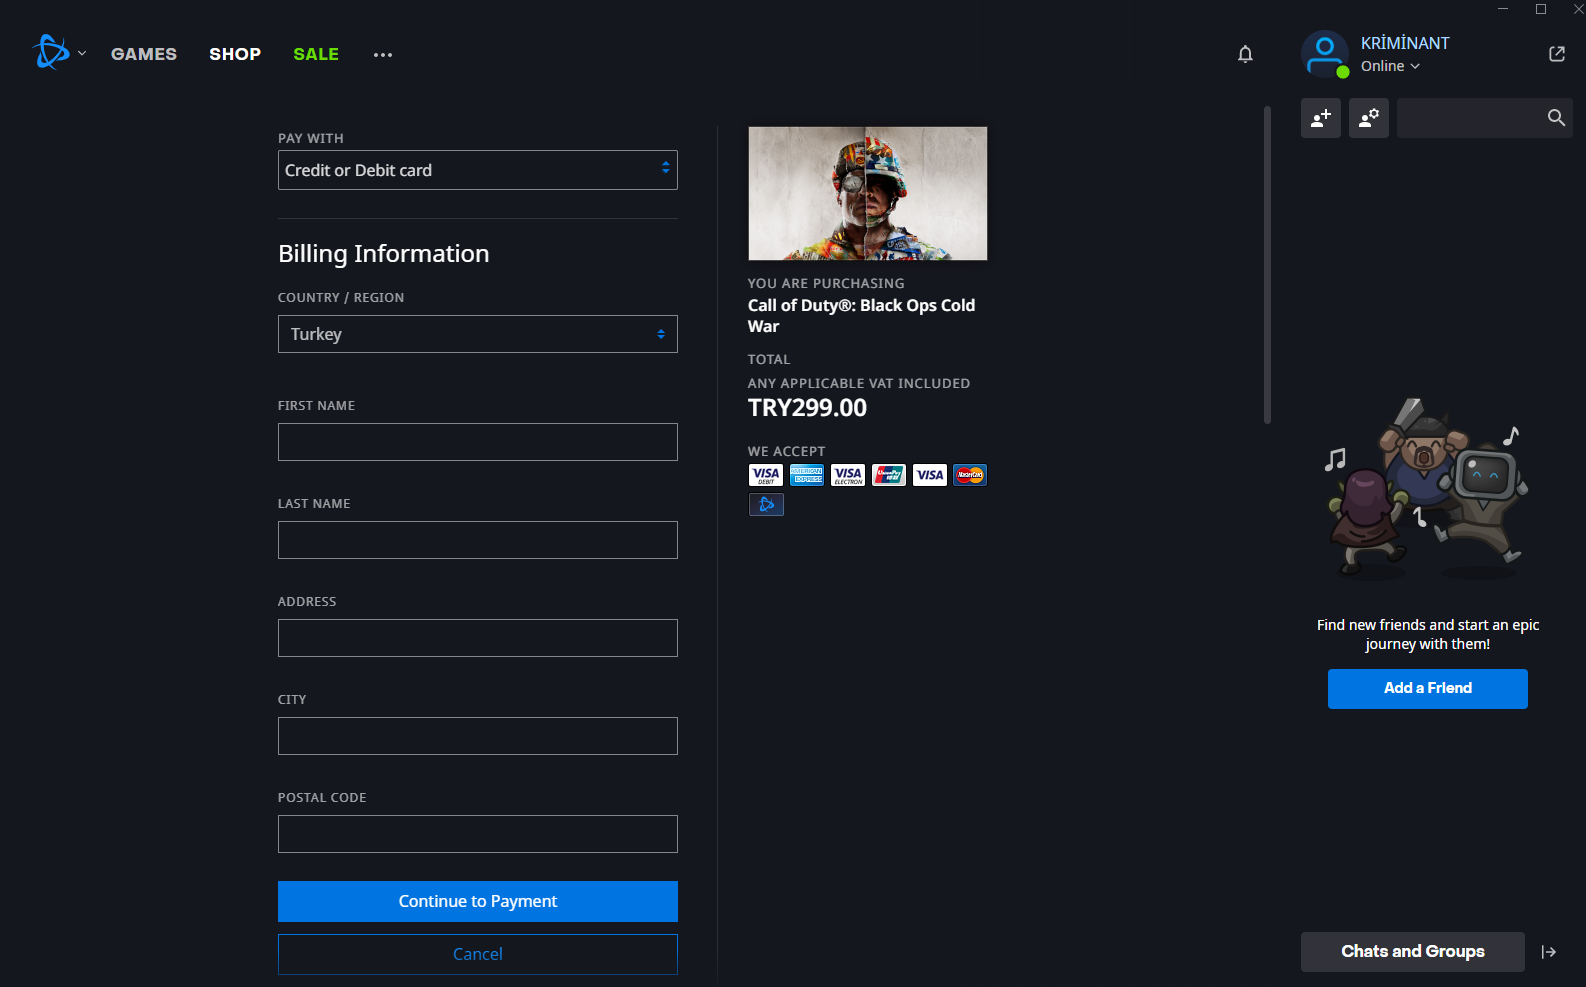Image resolution: width=1586 pixels, height=987 pixels.
Task: Open Chats and Groups
Action: [x=1413, y=952]
